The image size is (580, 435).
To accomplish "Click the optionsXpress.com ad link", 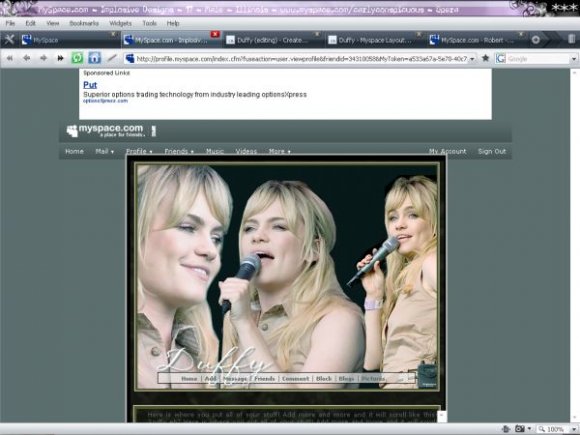I will pos(105,101).
